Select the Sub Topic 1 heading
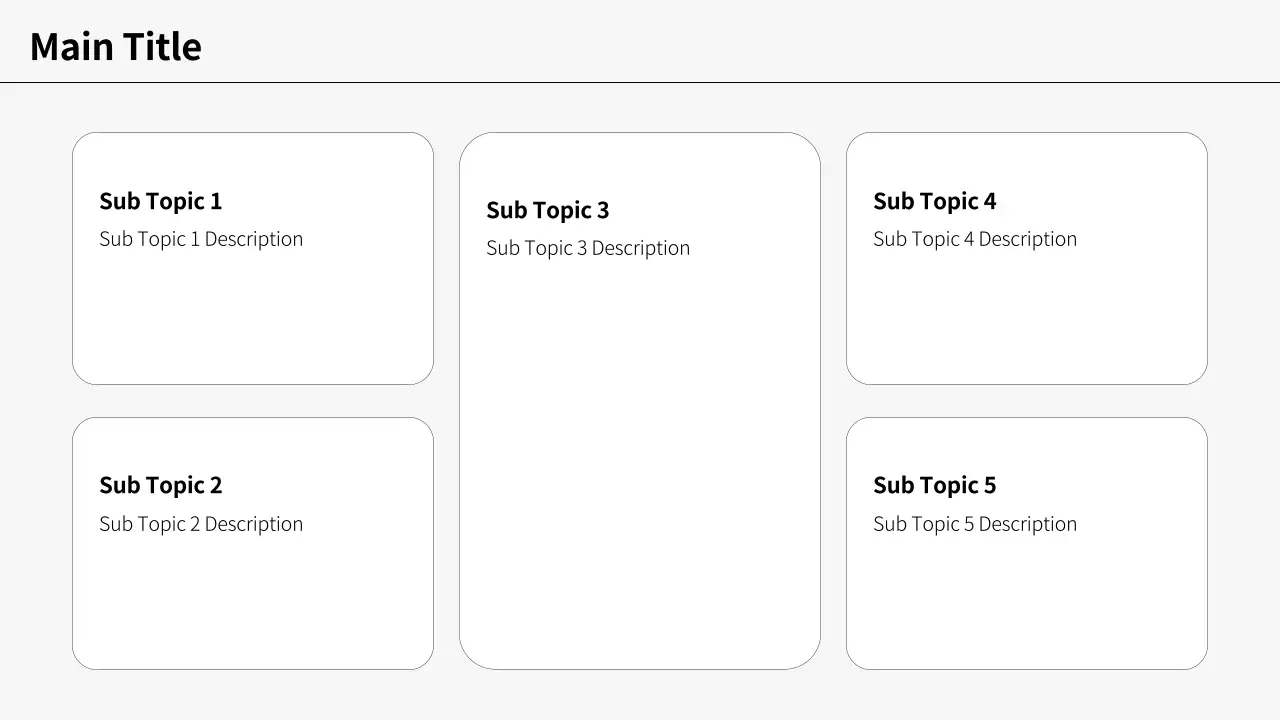 (160, 201)
